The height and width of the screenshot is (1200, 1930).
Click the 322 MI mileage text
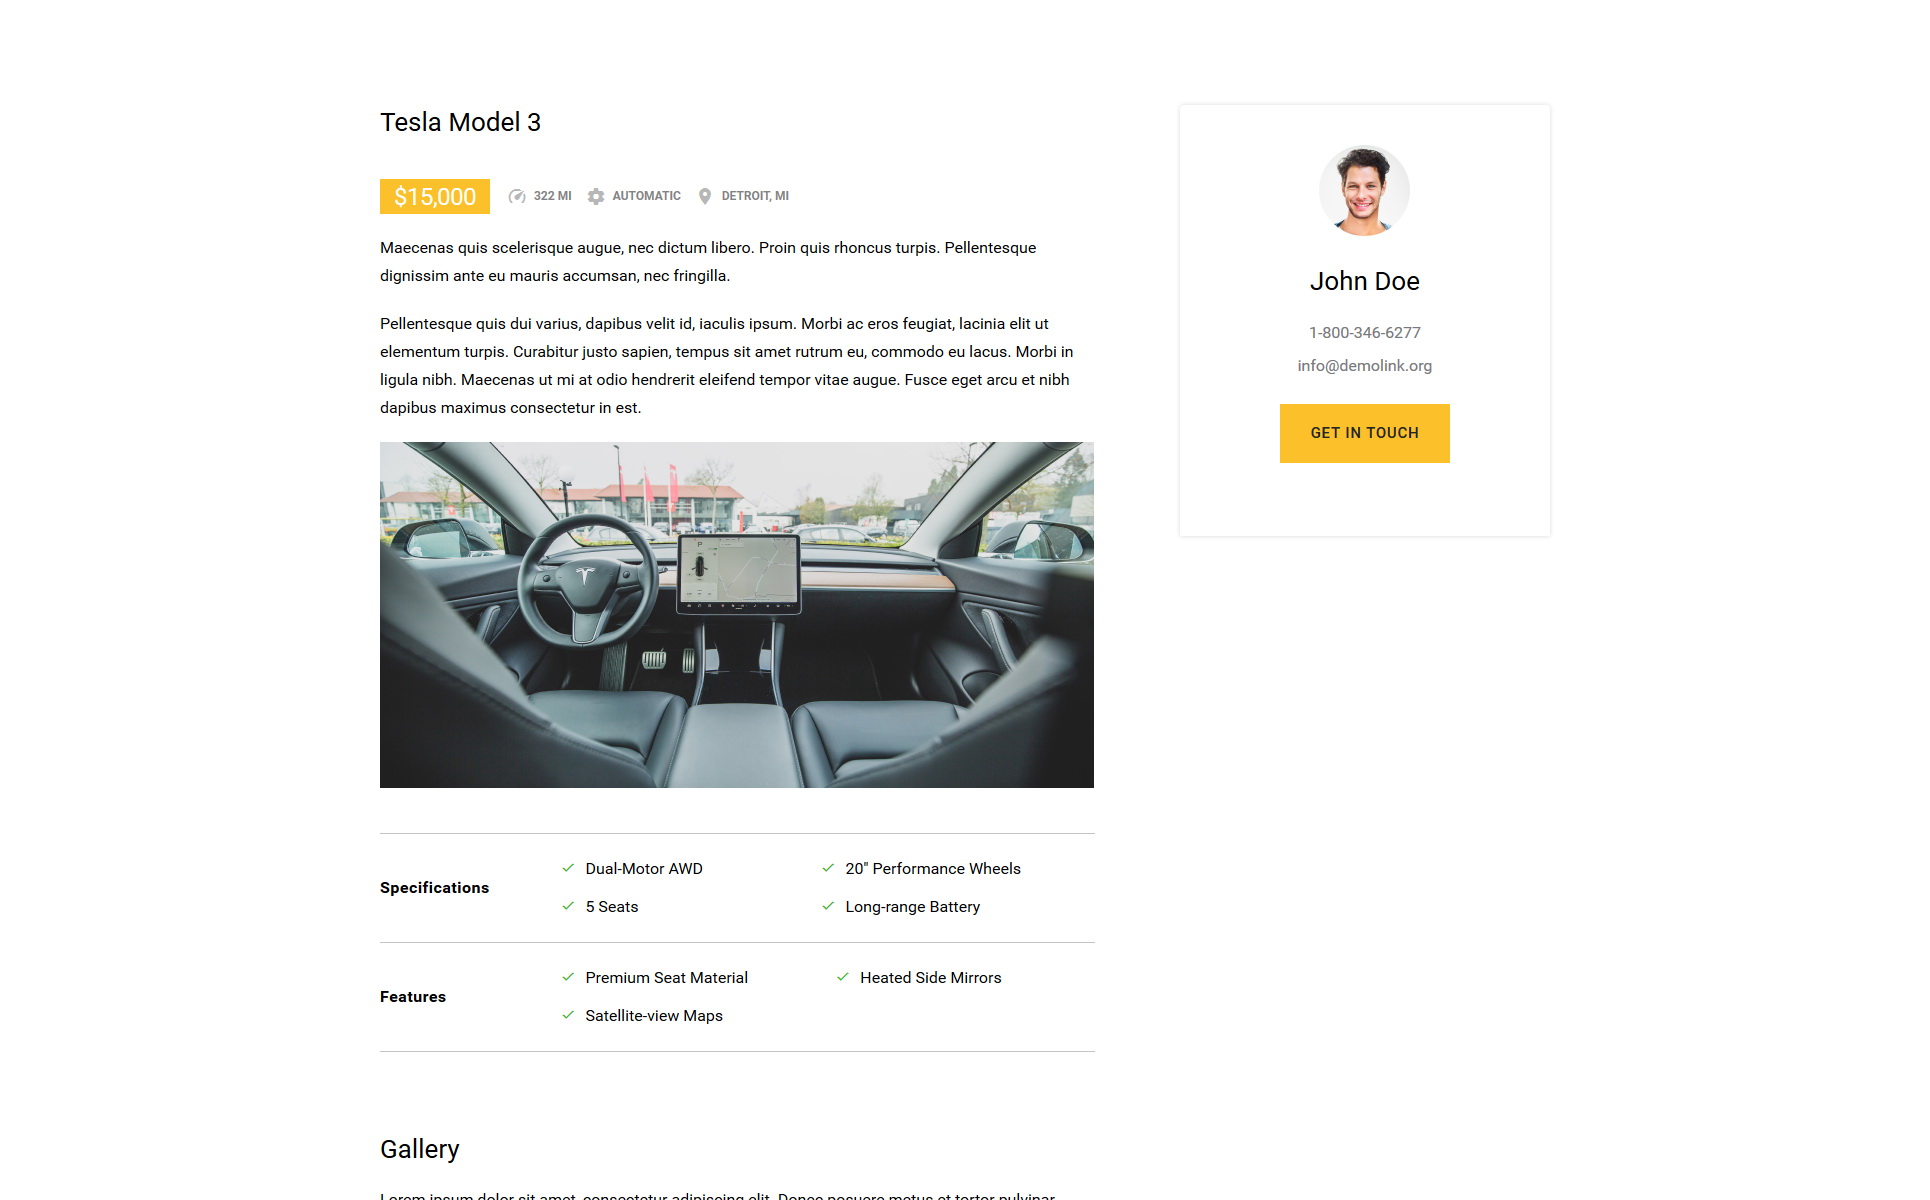point(553,196)
